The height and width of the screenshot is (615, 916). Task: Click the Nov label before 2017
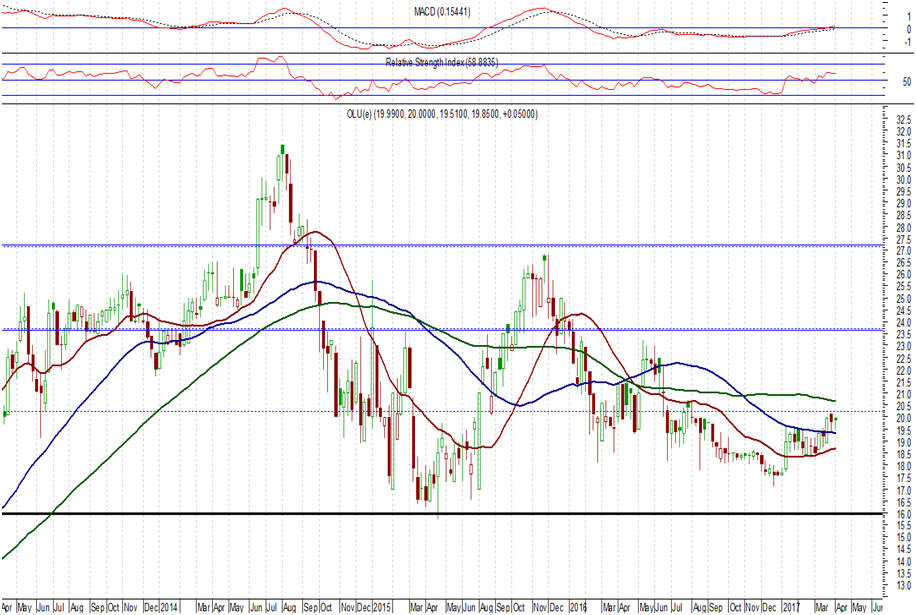(x=753, y=607)
